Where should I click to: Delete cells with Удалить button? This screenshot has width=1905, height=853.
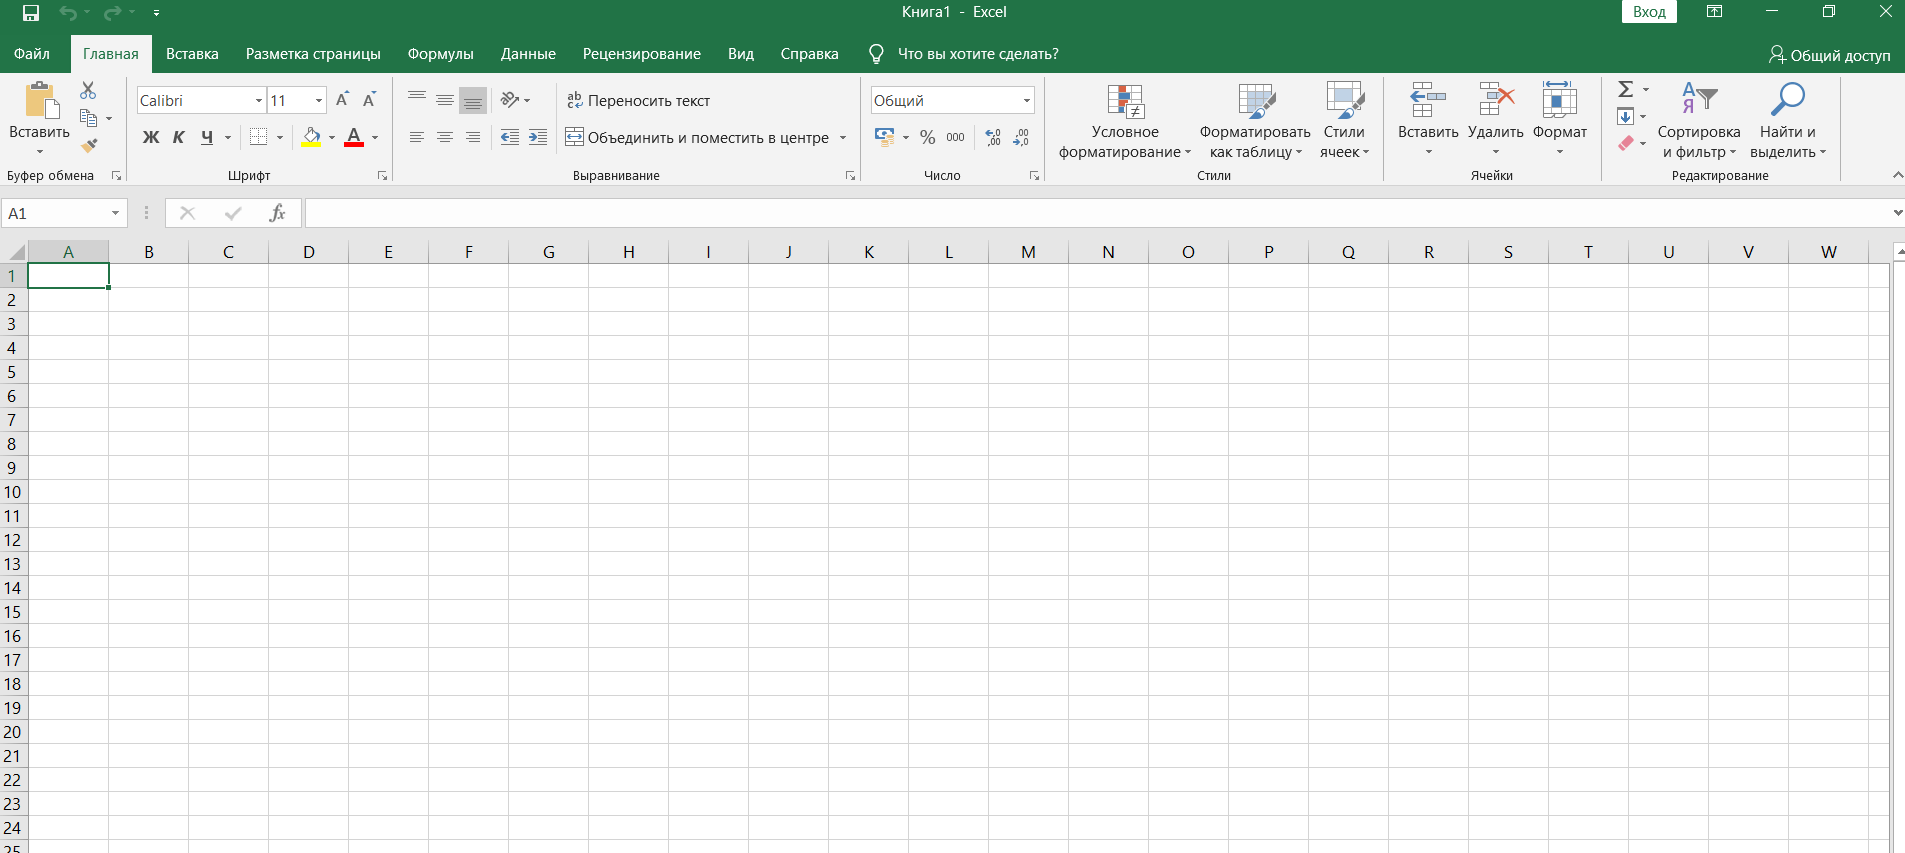pos(1495,121)
